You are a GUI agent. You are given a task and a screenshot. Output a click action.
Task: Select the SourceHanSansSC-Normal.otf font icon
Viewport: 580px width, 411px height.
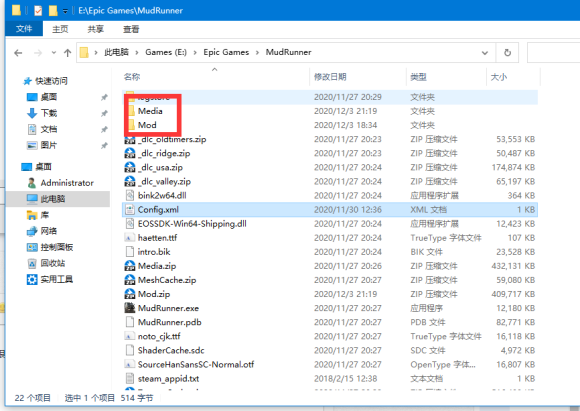tap(129, 364)
